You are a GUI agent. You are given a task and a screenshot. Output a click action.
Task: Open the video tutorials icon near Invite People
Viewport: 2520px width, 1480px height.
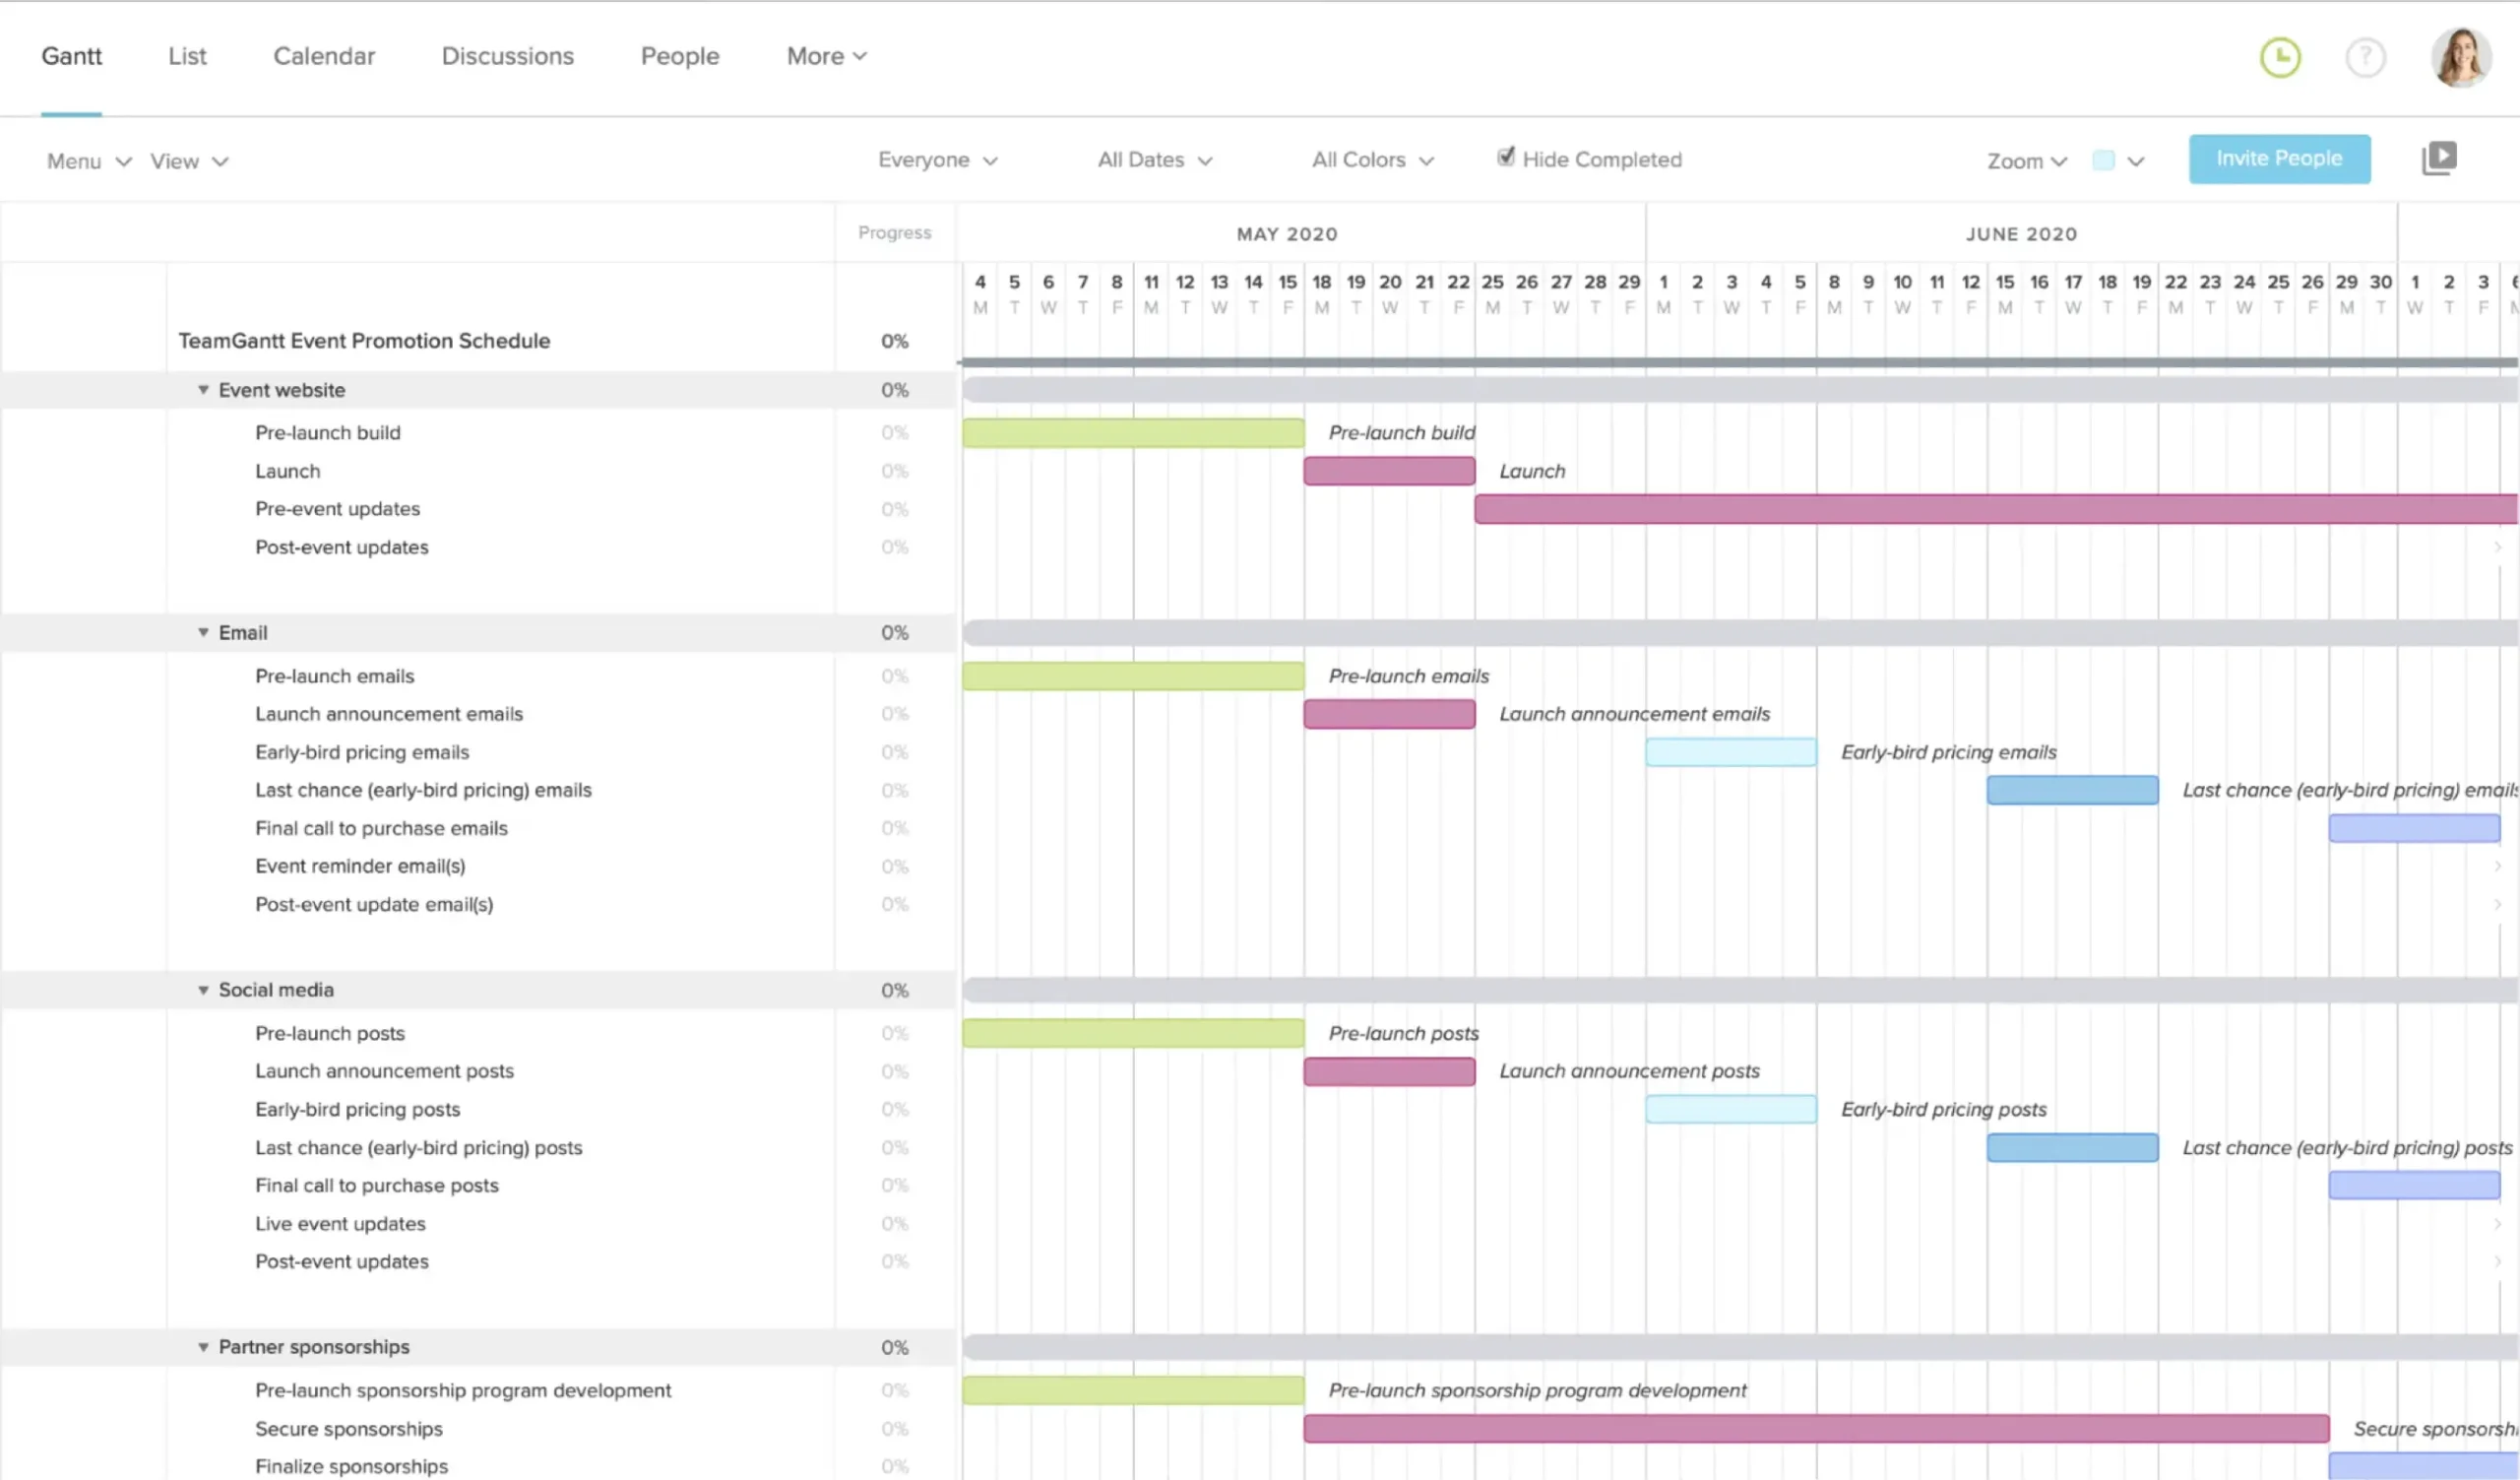(2440, 157)
